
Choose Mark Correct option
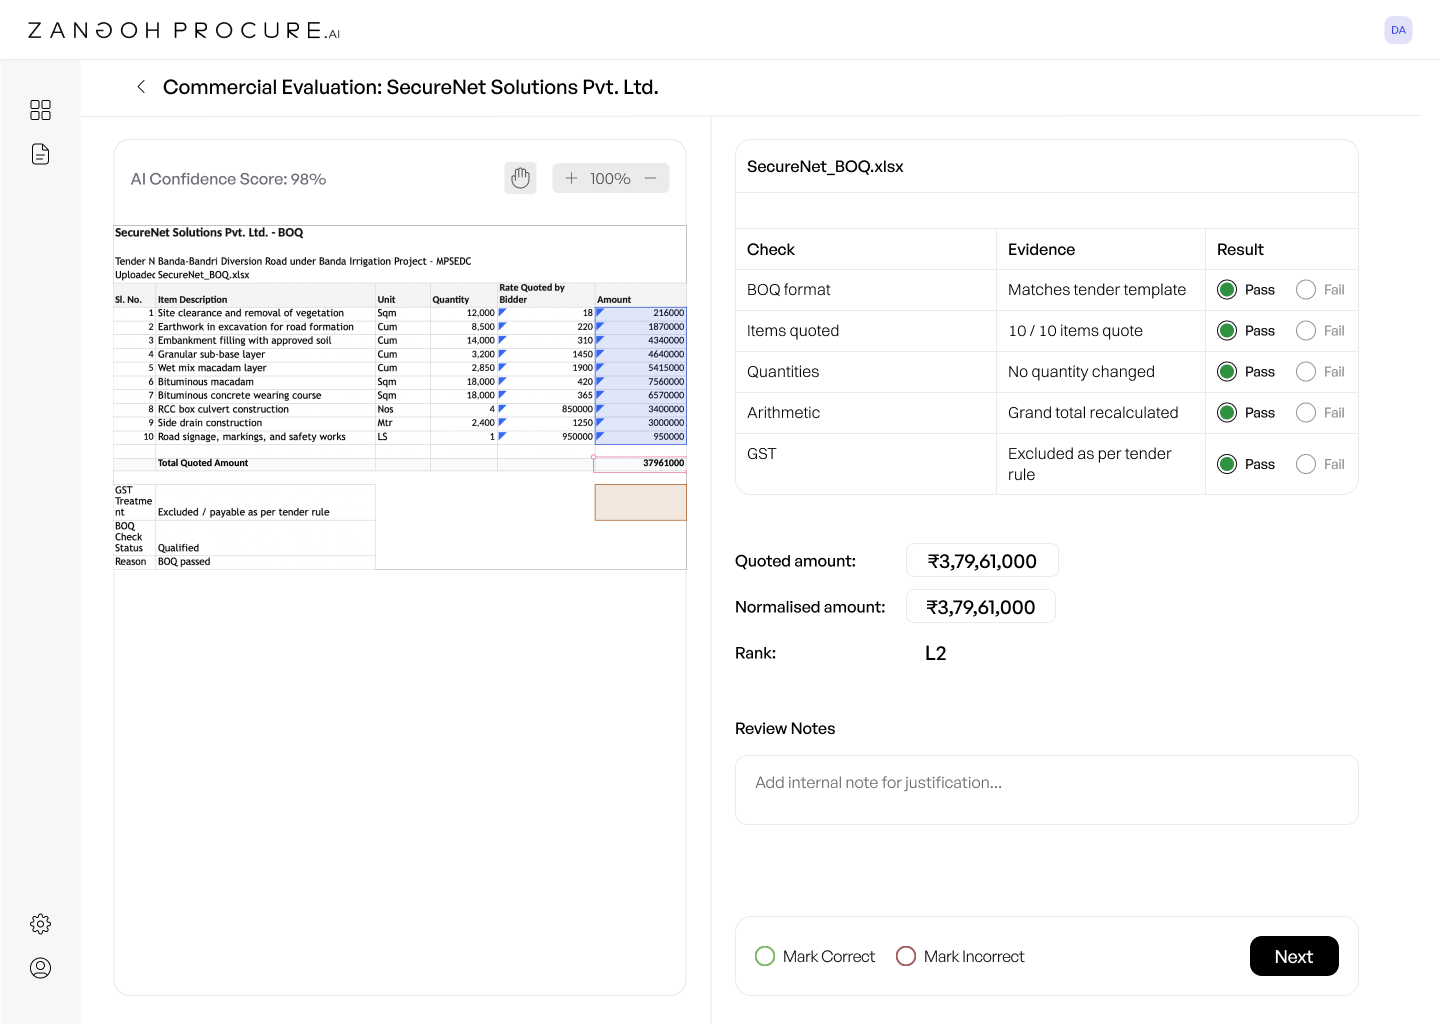tap(765, 956)
